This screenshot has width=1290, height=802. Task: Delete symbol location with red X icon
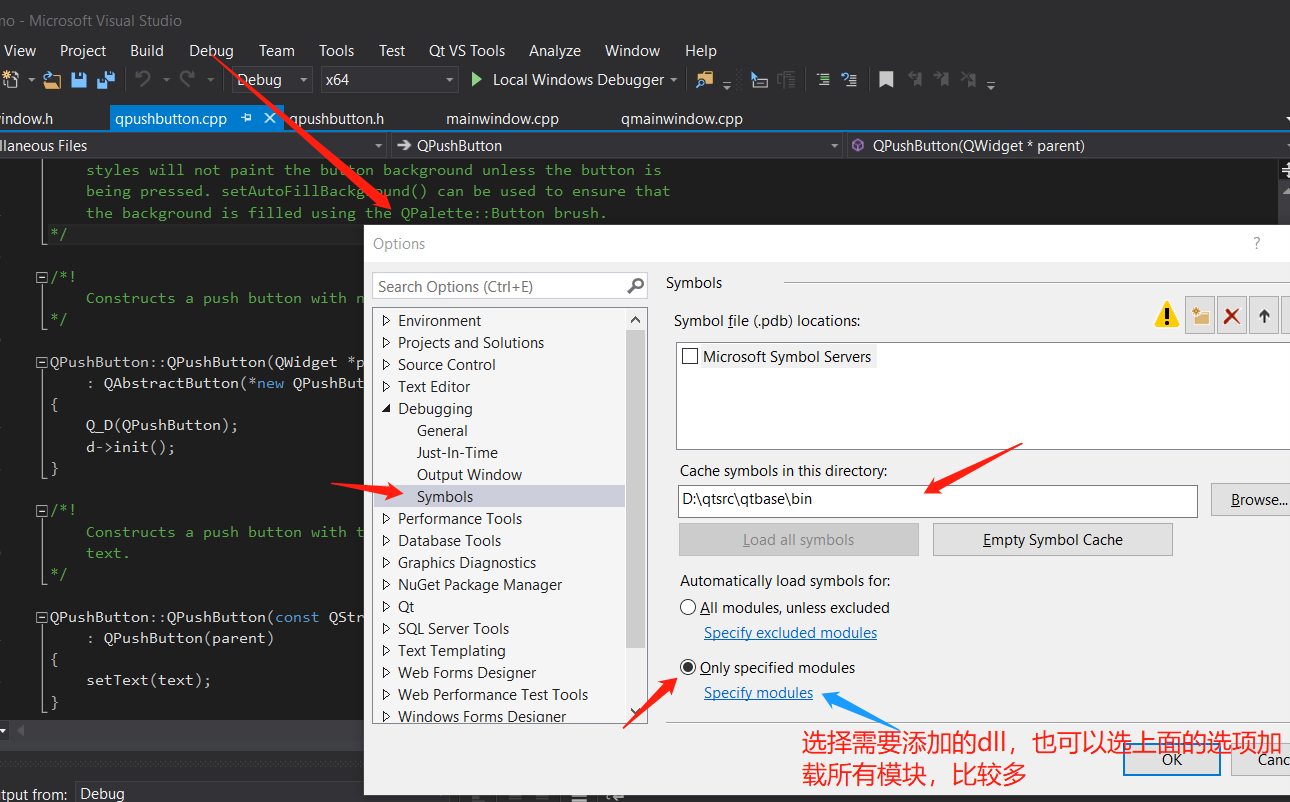coord(1232,316)
